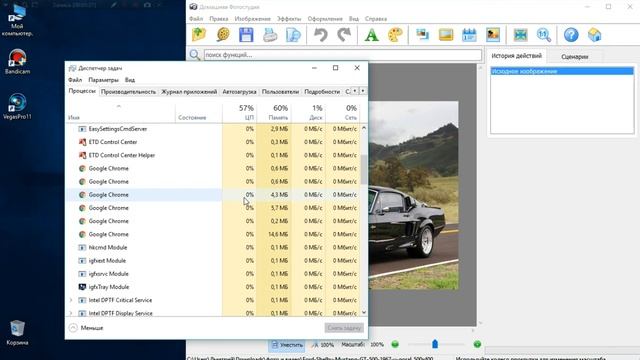Click the 1:1 zoom magnifier icon
640x360 pixels.
pyautogui.click(x=544, y=35)
